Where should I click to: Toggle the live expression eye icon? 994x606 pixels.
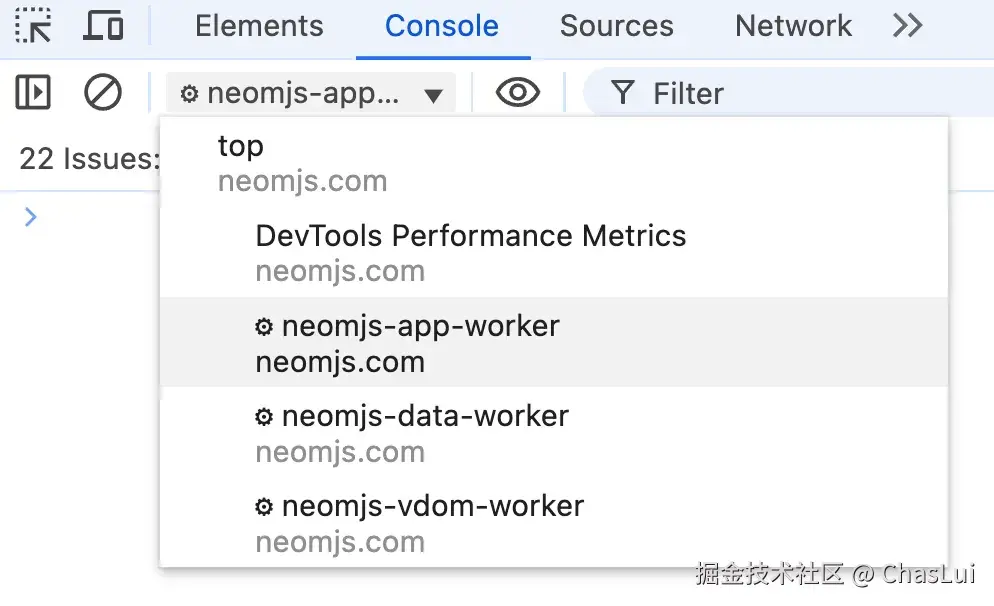click(517, 93)
